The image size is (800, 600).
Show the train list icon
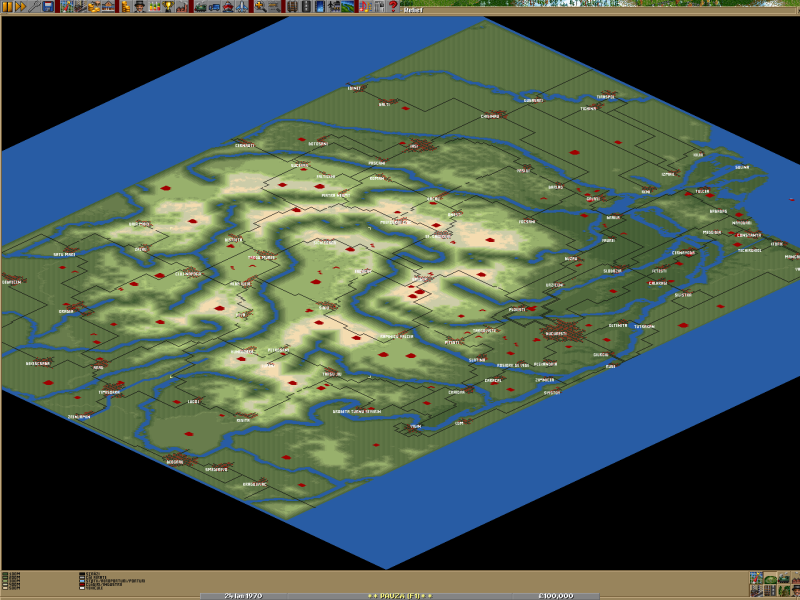(200, 6)
